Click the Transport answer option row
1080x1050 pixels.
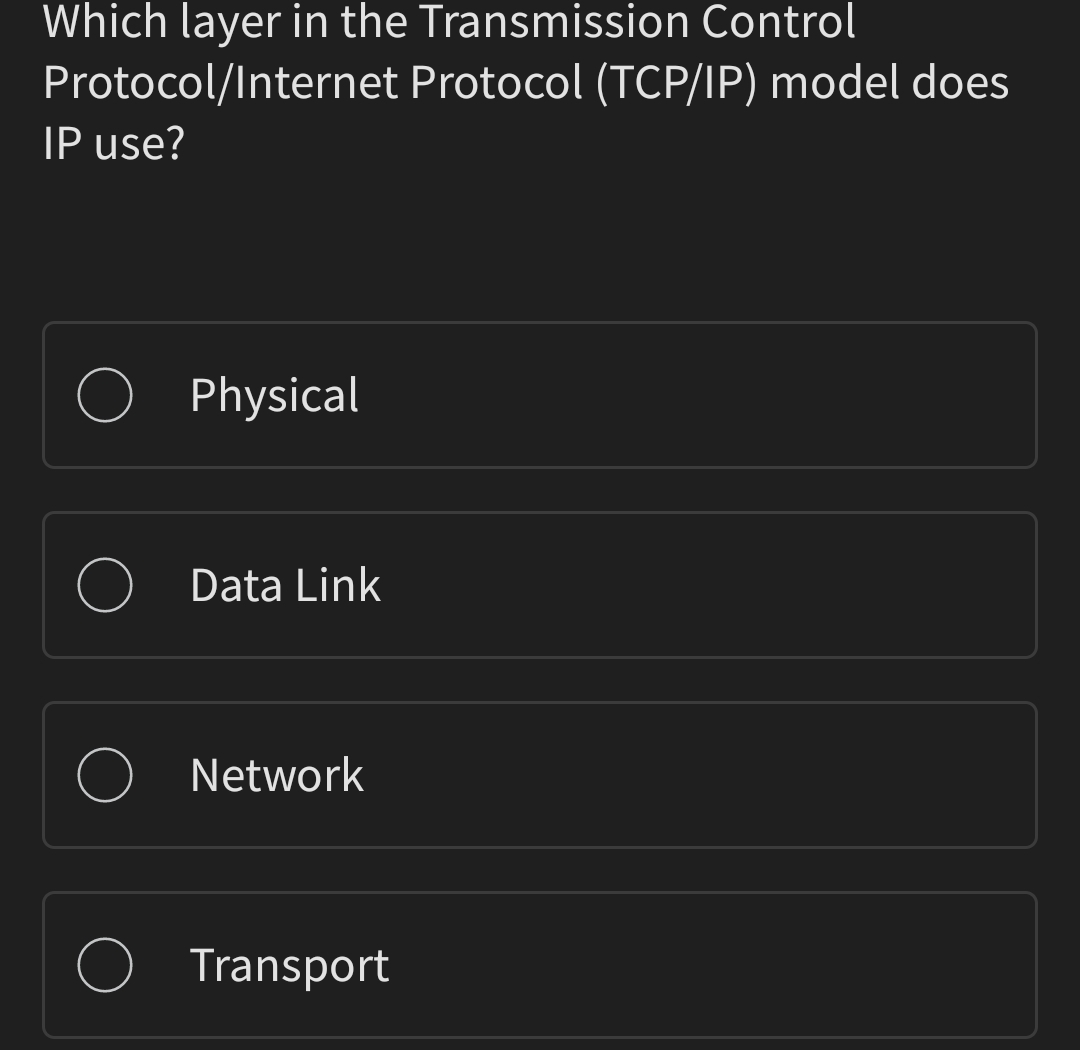[540, 964]
